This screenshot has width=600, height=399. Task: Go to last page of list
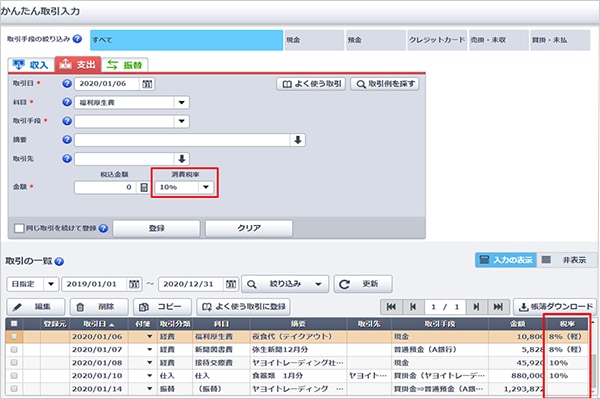point(498,307)
